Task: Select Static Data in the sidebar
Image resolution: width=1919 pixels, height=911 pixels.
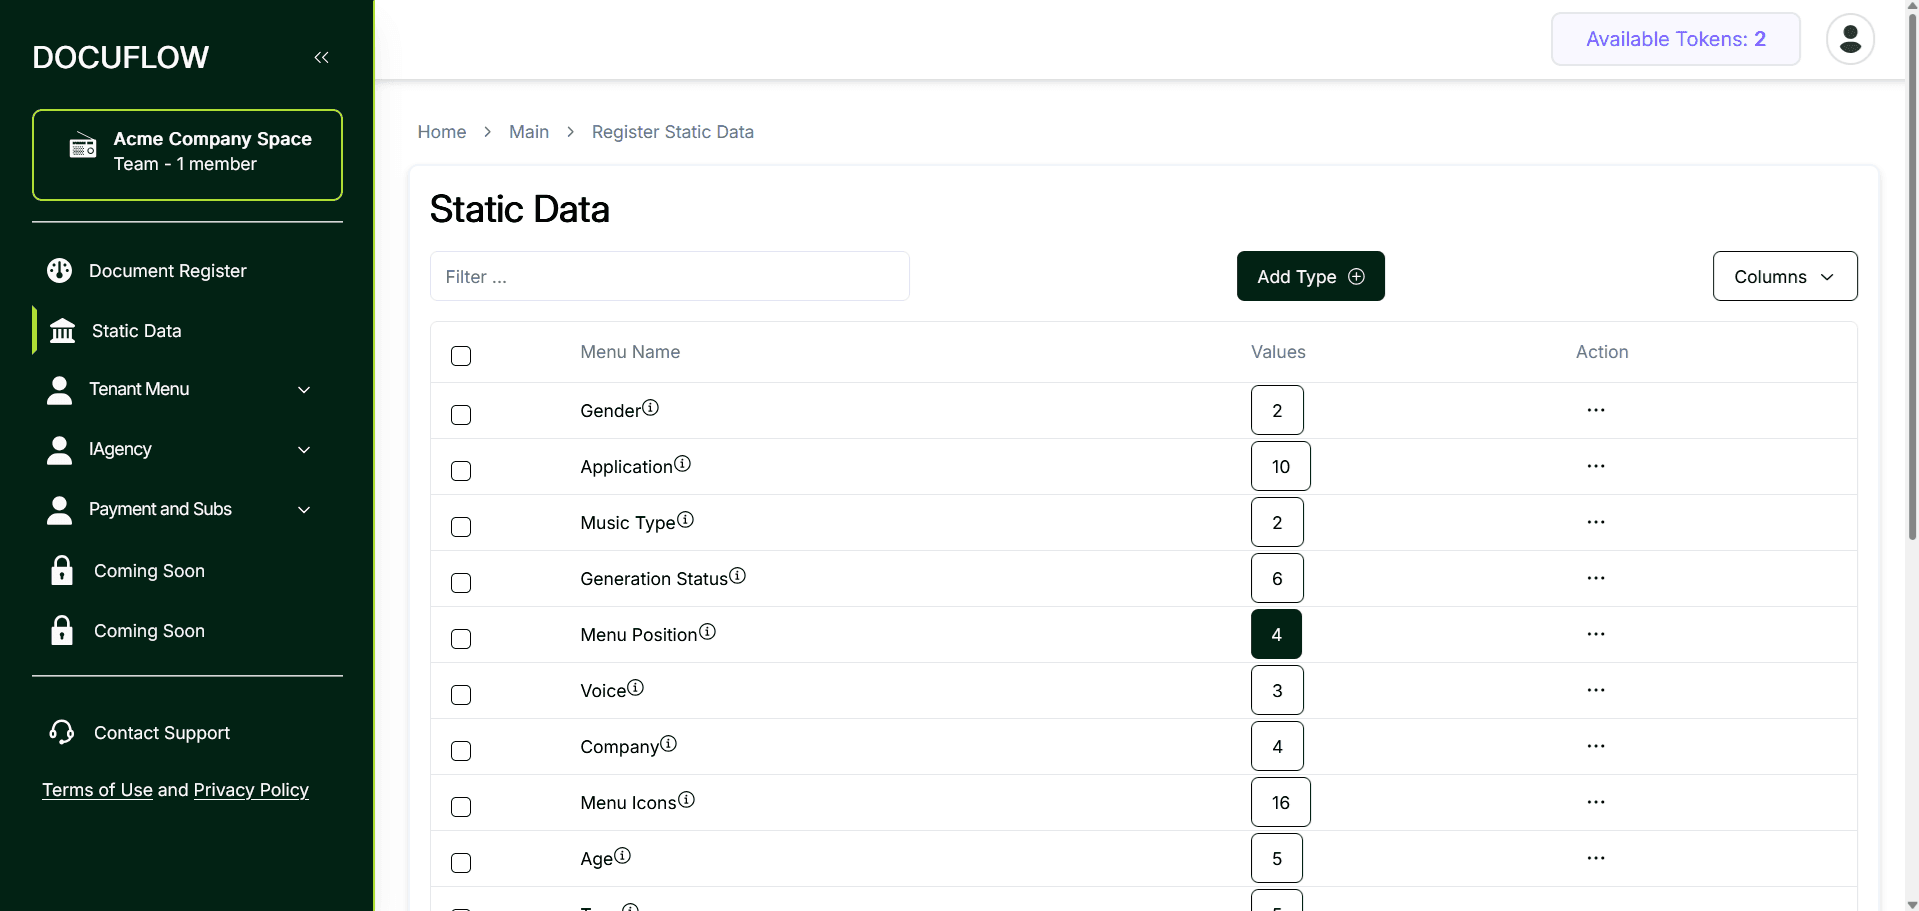Action: tap(136, 331)
